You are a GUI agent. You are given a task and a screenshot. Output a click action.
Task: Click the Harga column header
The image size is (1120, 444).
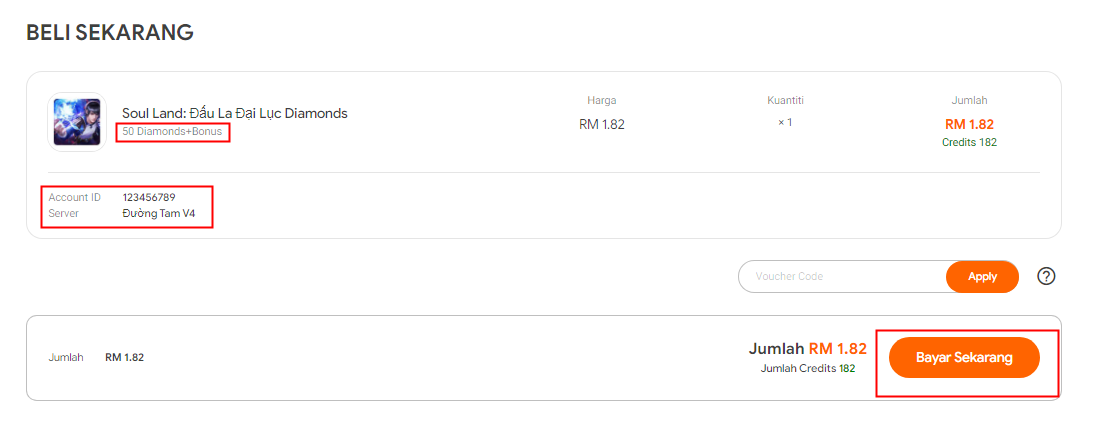(601, 100)
